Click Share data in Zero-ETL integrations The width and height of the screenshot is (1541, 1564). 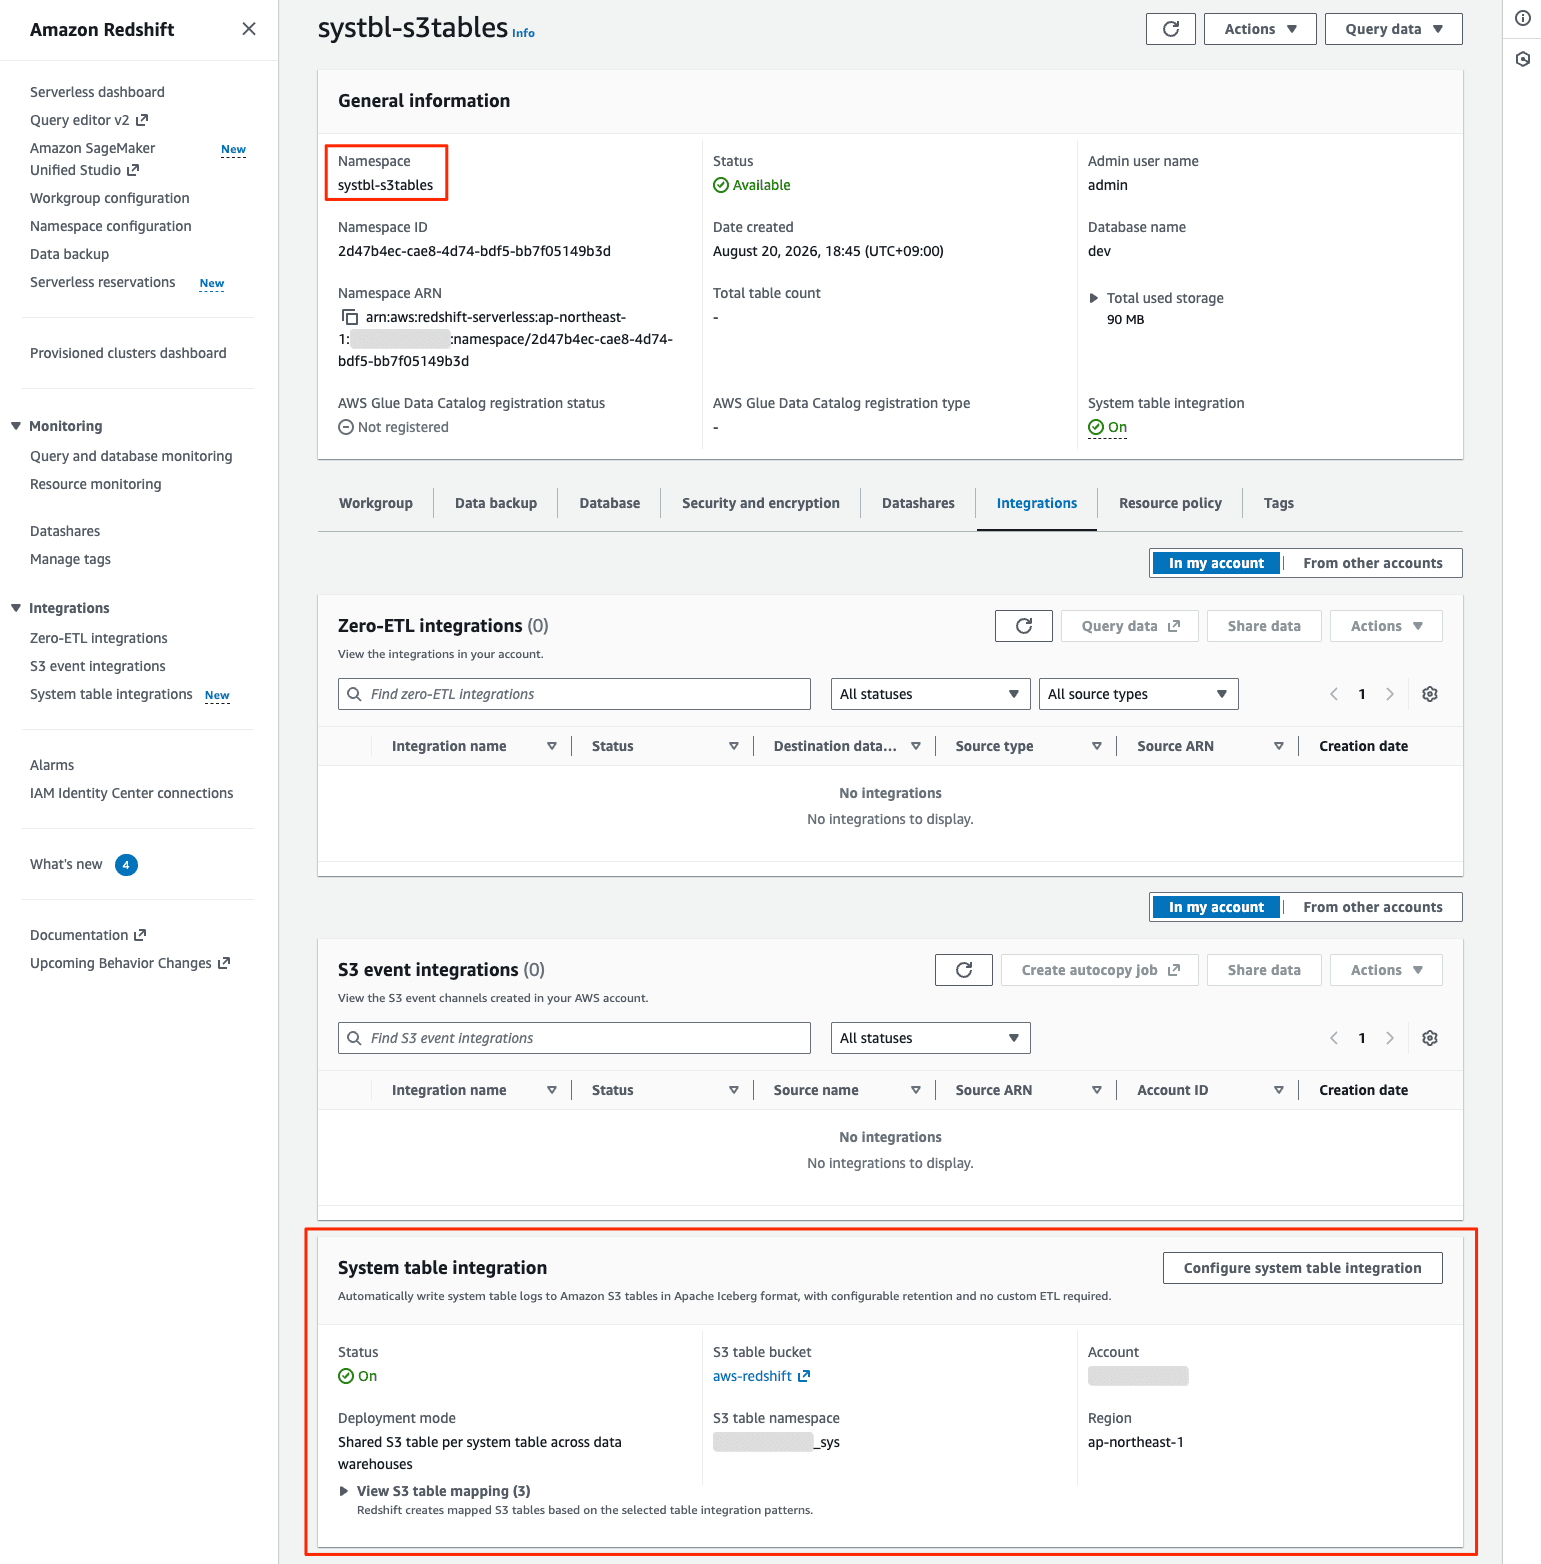pos(1264,626)
